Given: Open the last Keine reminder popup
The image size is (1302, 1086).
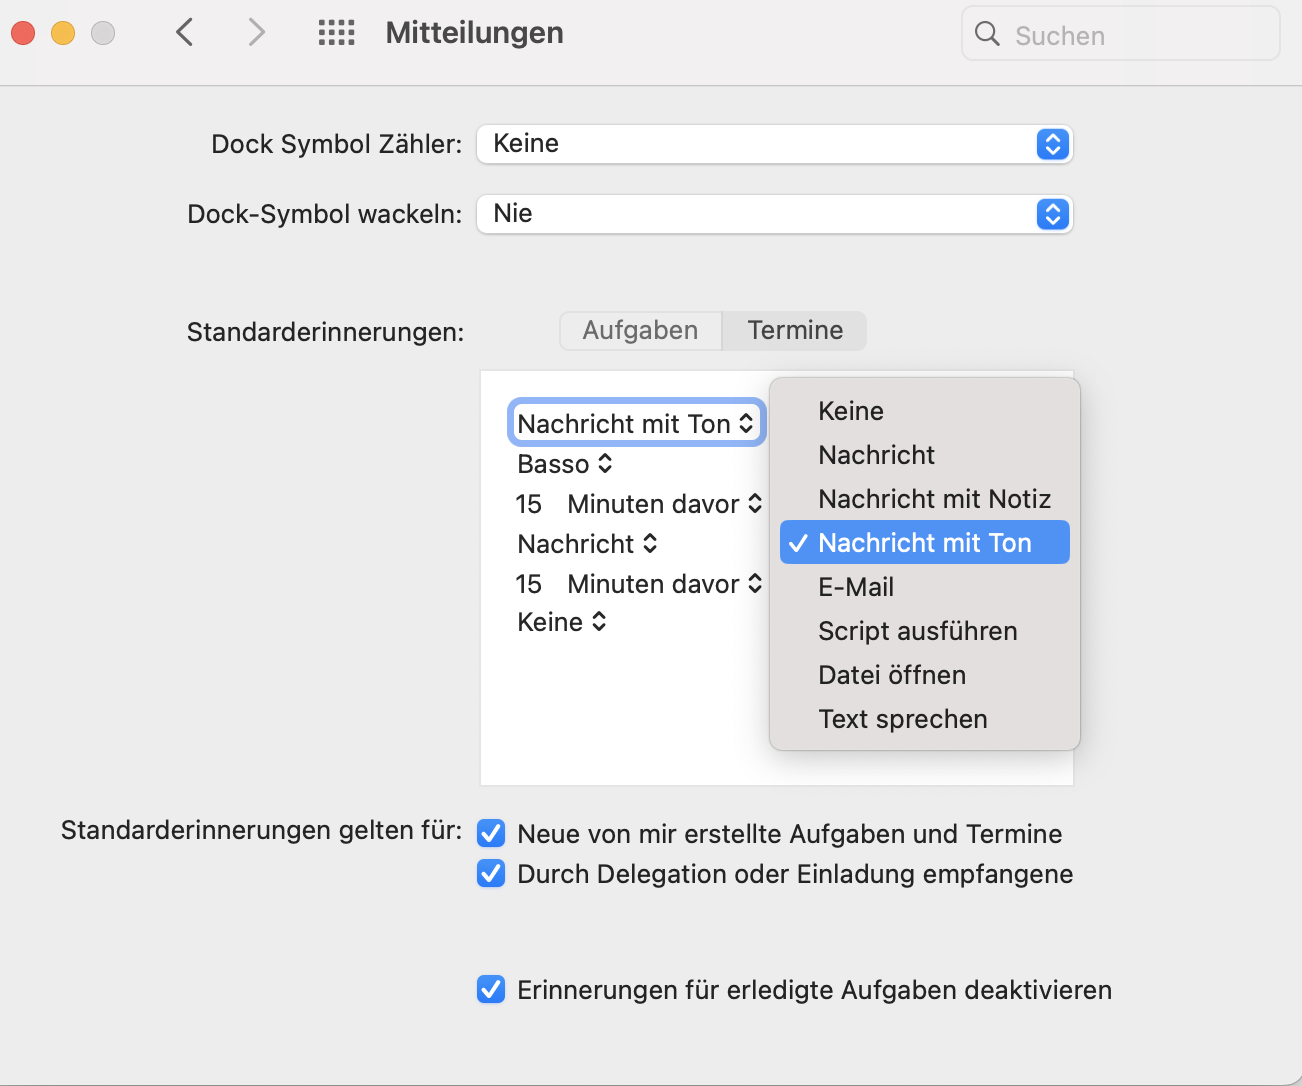Looking at the screenshot, I should pos(561,622).
